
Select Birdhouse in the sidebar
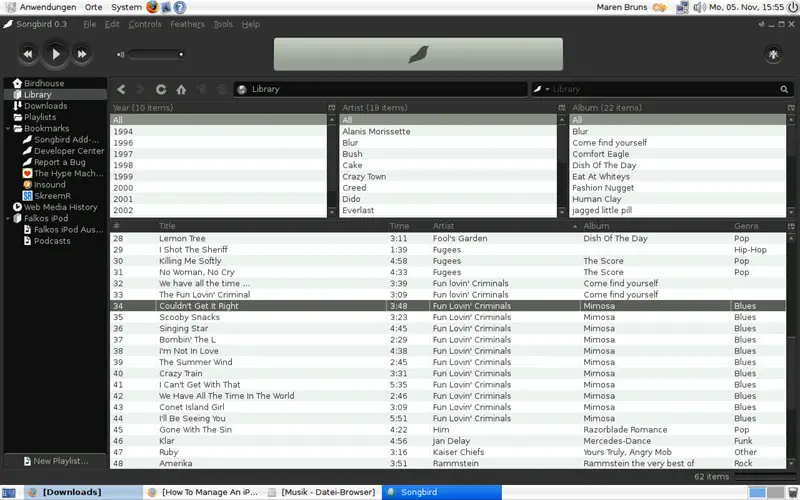tap(44, 83)
